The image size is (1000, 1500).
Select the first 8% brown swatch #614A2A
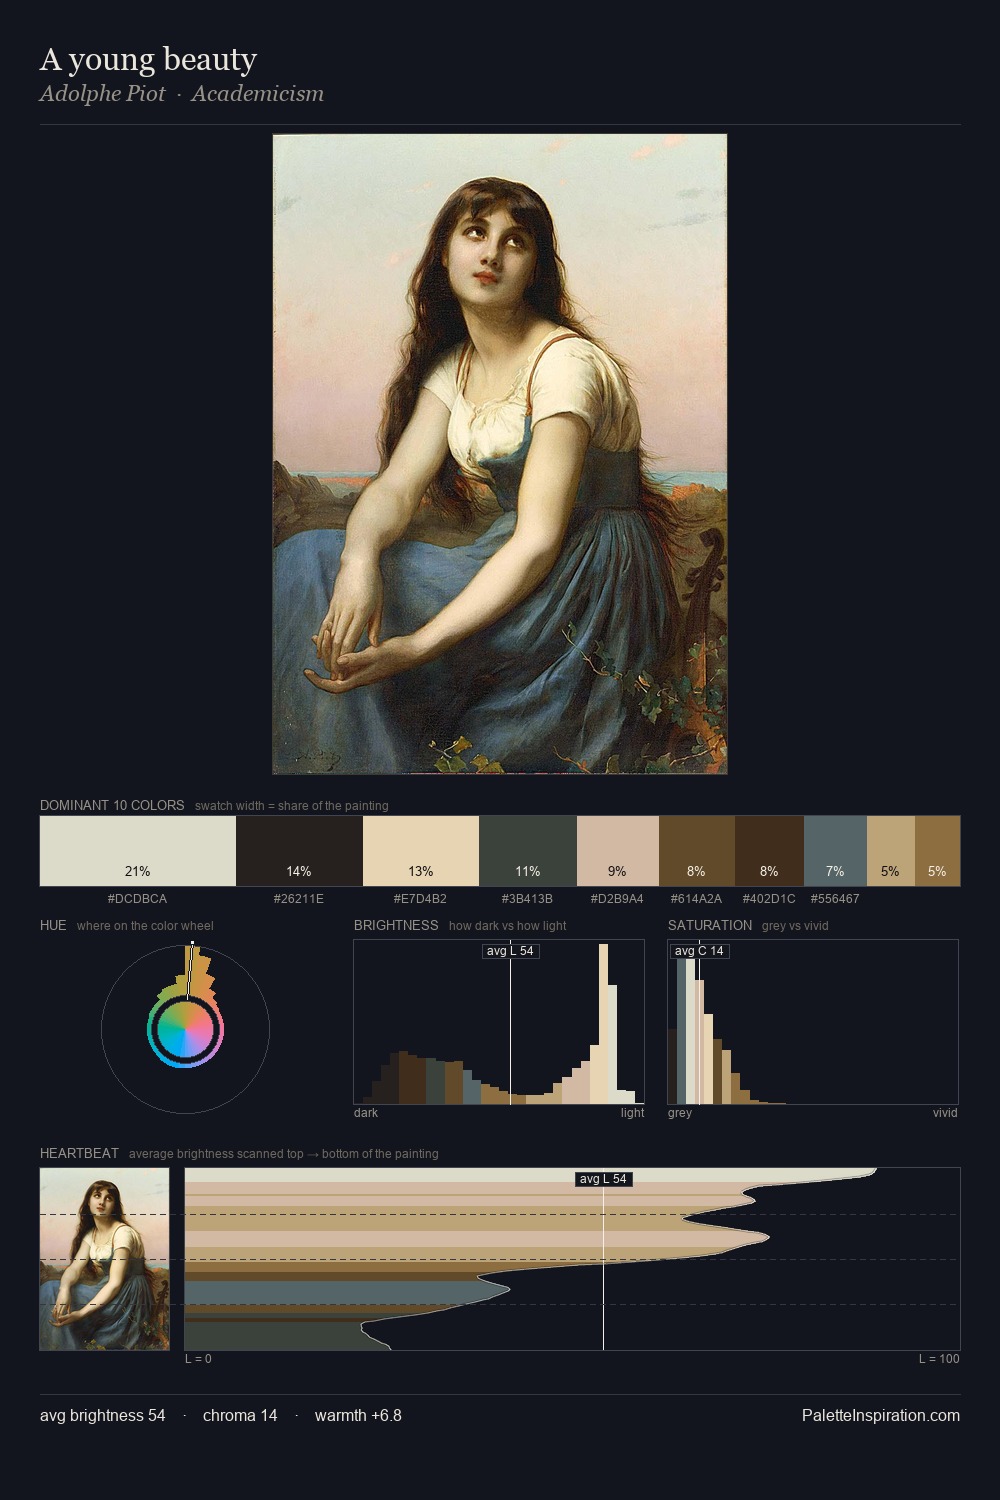coord(697,851)
